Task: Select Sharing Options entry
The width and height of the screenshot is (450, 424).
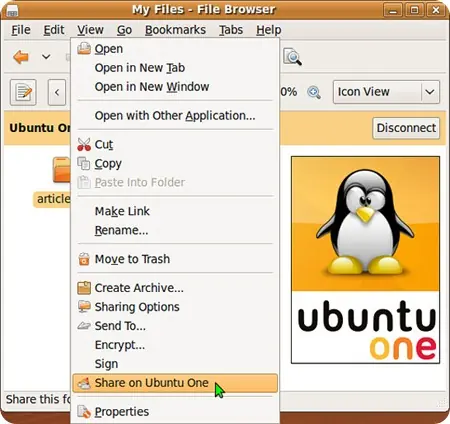Action: (137, 307)
